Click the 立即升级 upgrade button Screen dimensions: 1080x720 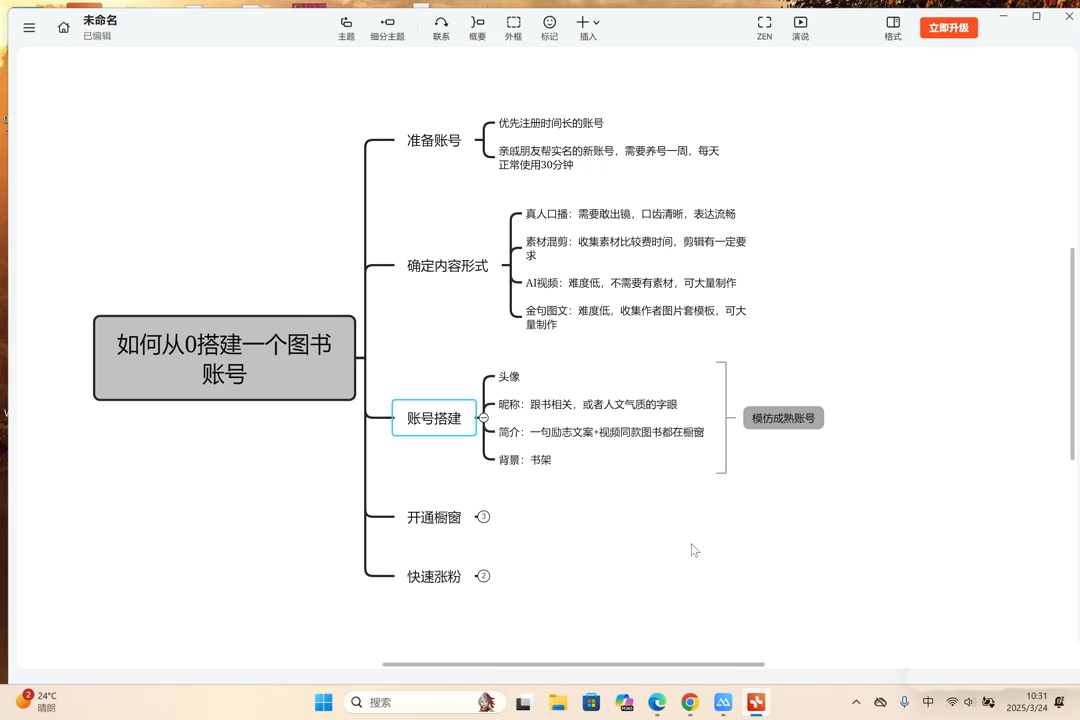click(948, 28)
